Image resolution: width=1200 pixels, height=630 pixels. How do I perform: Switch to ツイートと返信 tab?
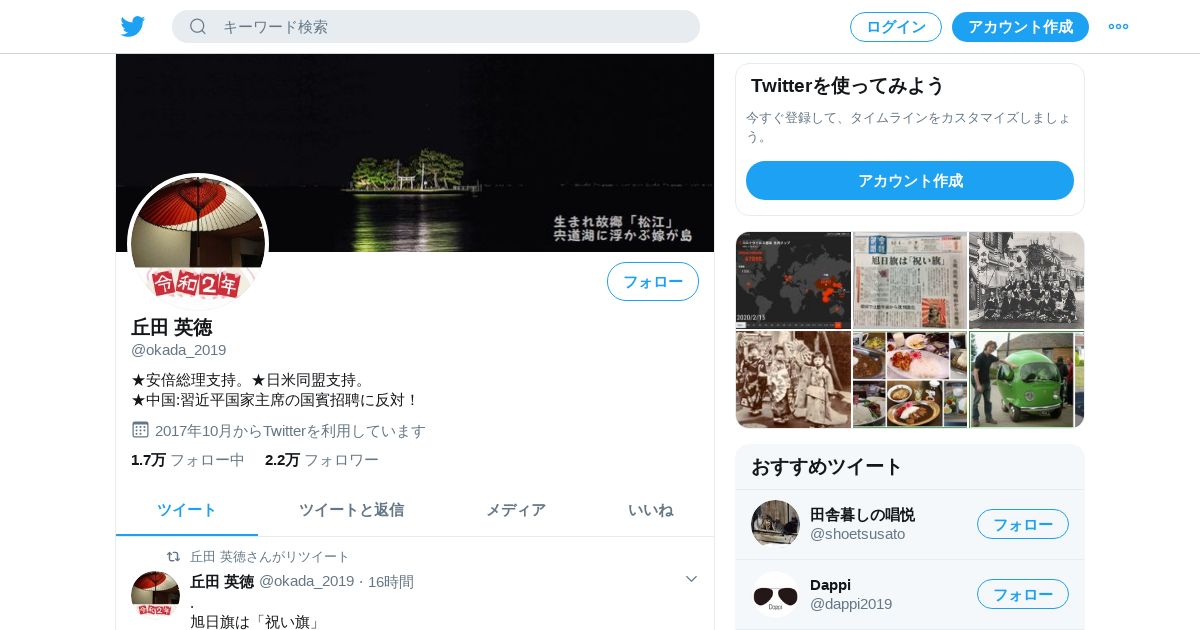351,510
